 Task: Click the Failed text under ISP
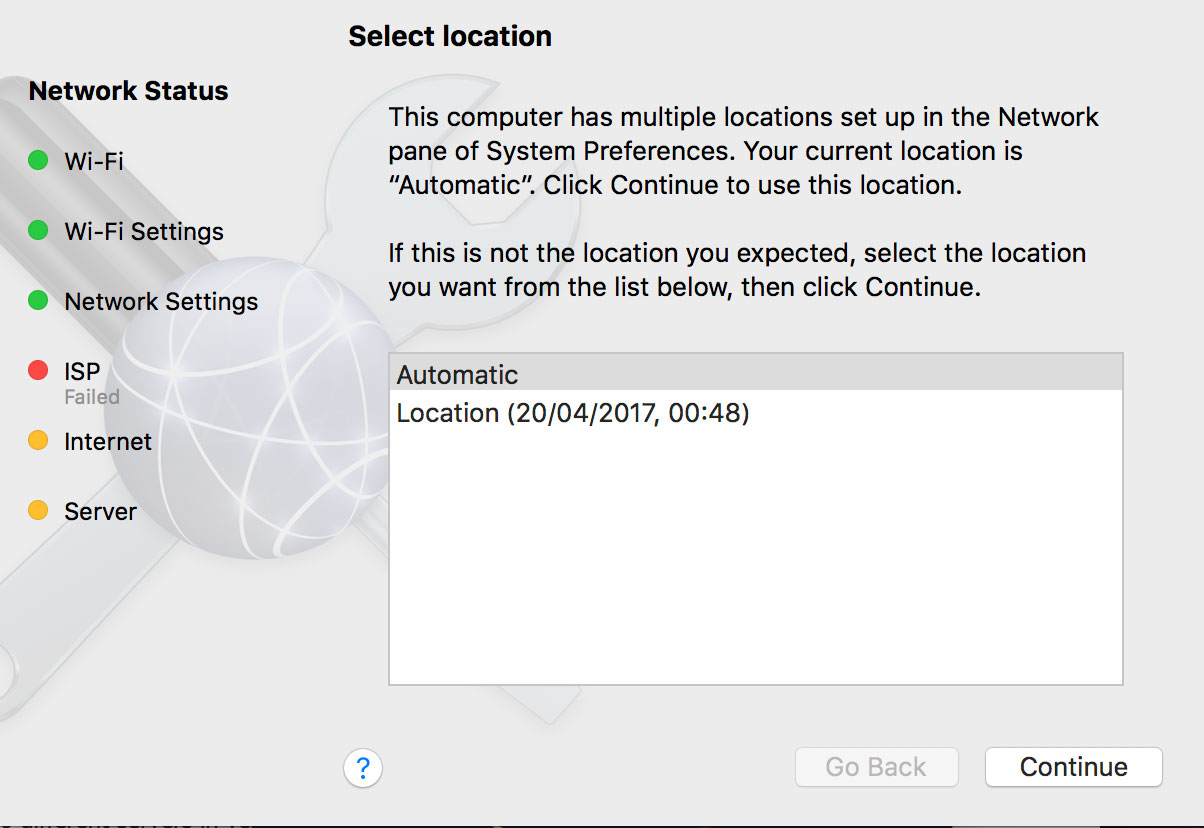point(92,397)
